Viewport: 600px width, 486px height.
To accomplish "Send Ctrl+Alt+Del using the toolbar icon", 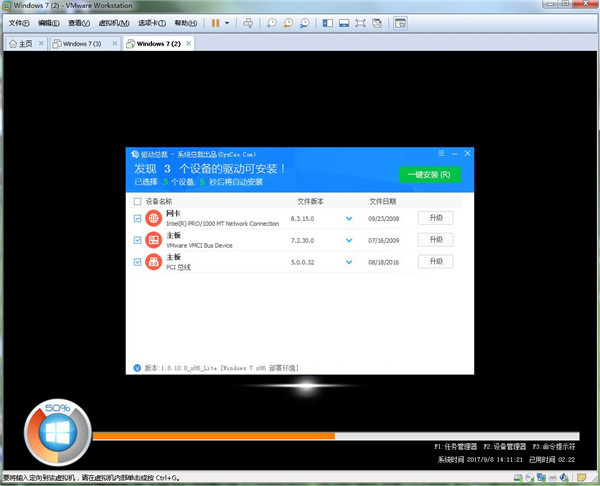I will 248,23.
